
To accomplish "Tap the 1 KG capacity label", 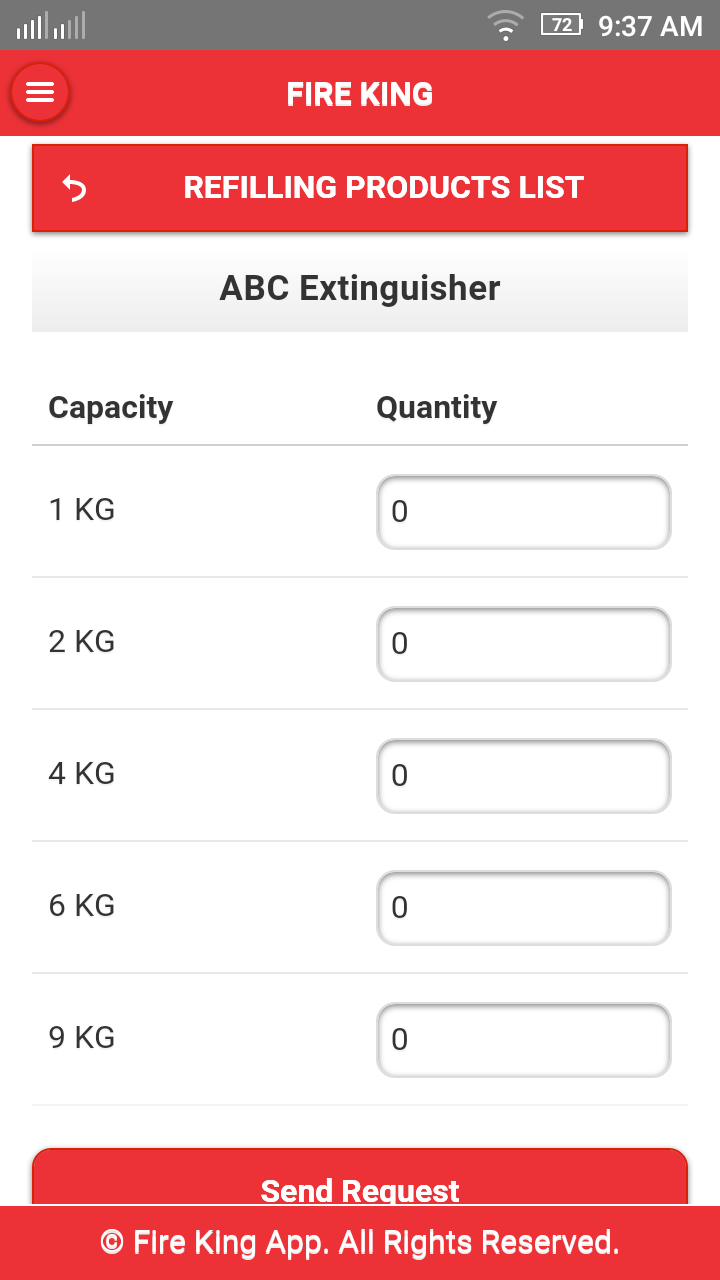I will pyautogui.click(x=82, y=510).
